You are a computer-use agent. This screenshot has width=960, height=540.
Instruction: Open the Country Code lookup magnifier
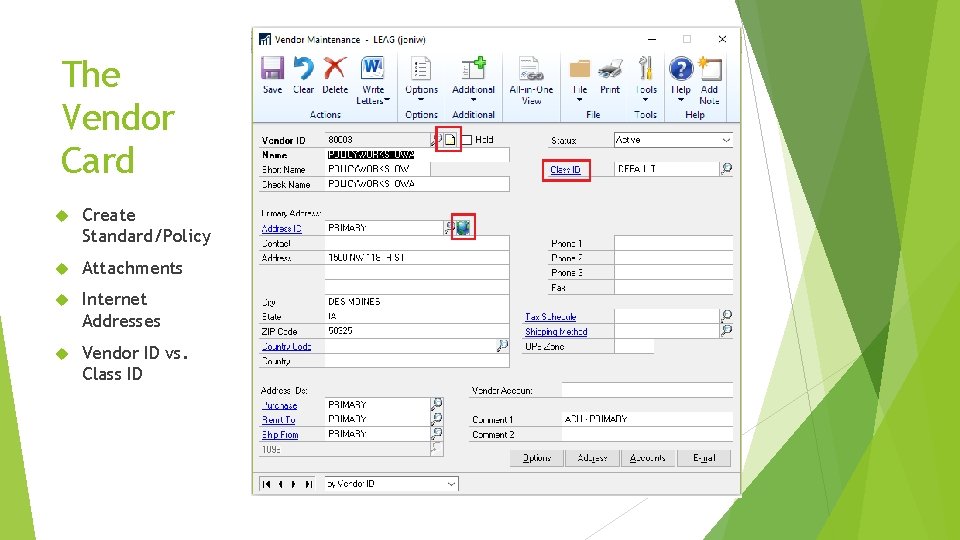coord(502,346)
